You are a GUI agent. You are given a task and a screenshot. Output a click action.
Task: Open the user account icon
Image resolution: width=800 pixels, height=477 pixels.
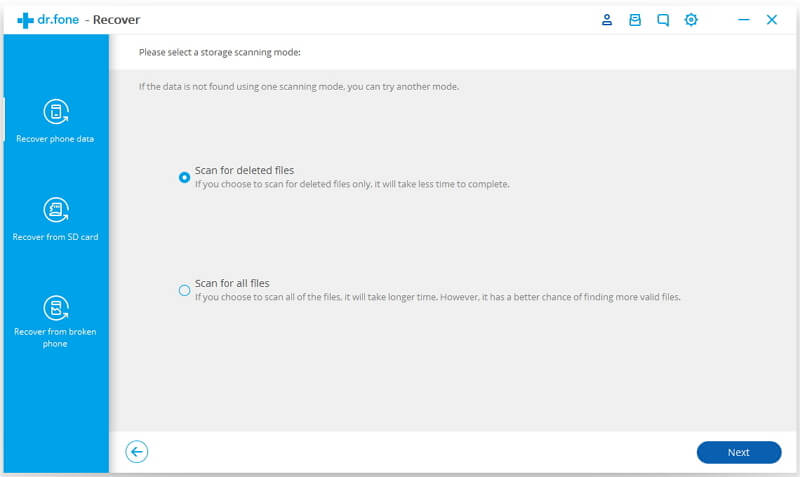click(x=607, y=19)
